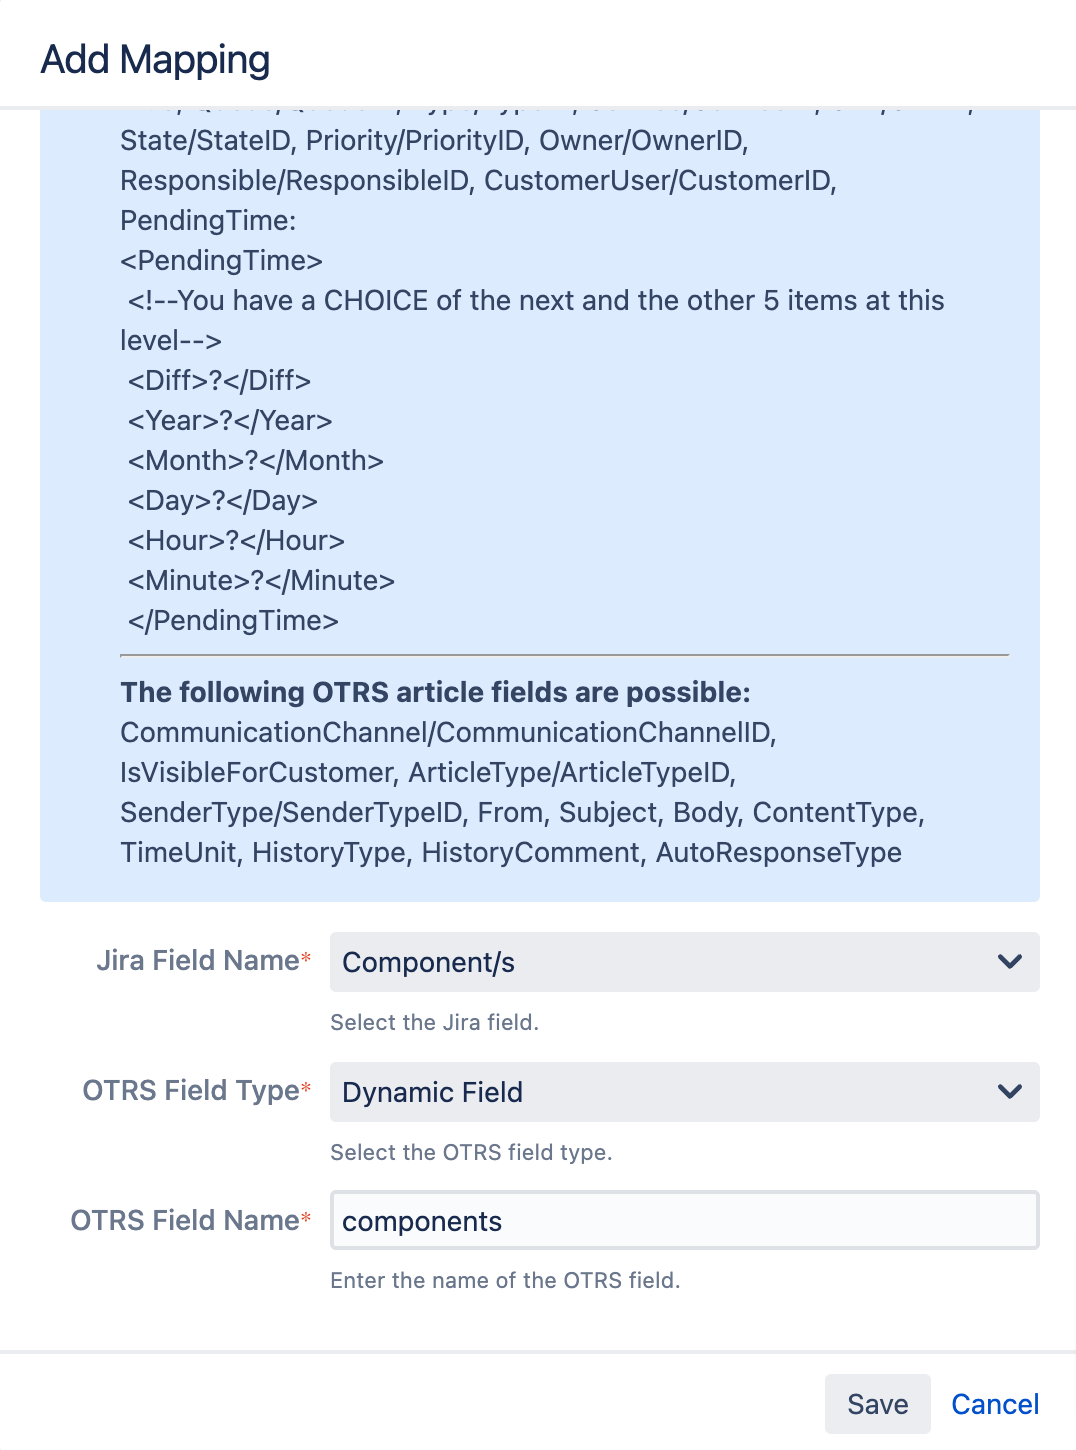The width and height of the screenshot is (1076, 1450).
Task: Focus the OTRS Field Name input
Action: [x=684, y=1221]
